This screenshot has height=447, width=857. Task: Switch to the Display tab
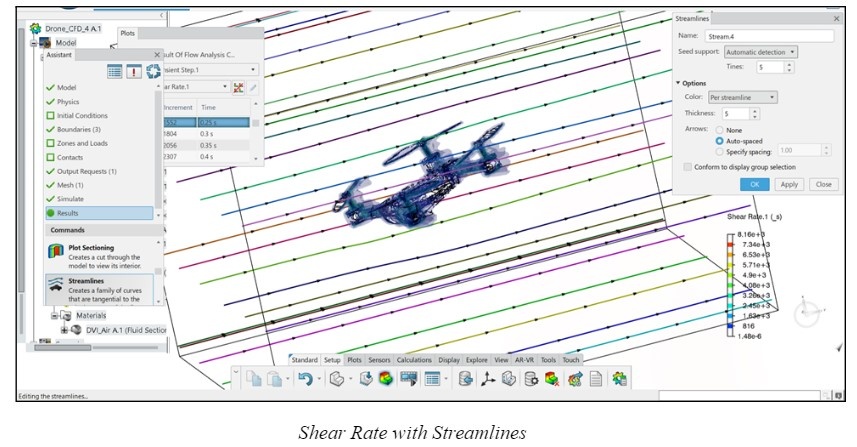click(449, 360)
